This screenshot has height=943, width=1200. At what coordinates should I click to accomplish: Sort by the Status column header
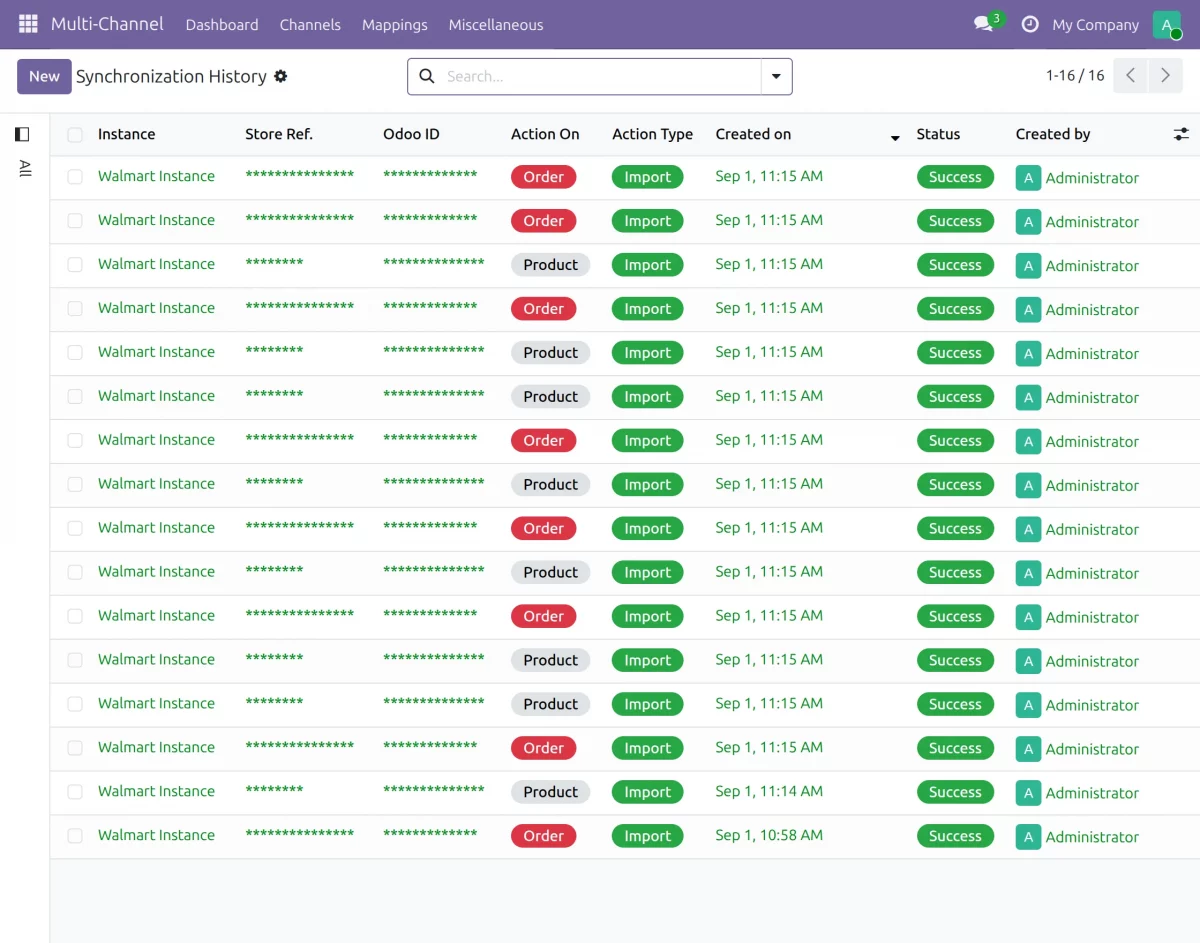938,134
